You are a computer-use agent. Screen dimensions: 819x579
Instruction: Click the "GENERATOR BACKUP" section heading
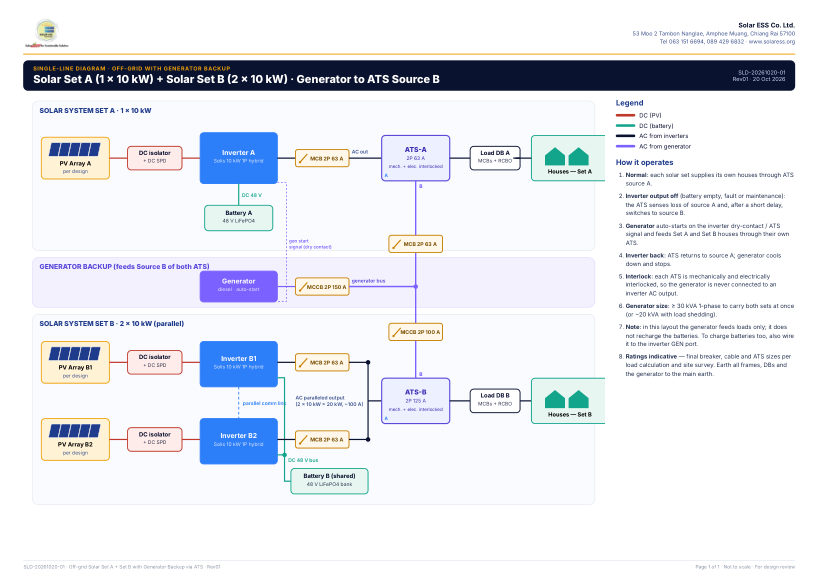(124, 266)
